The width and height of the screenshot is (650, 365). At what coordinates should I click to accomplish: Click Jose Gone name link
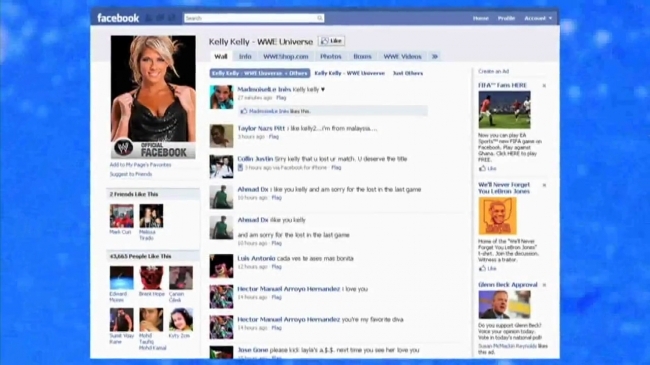[x=252, y=350]
